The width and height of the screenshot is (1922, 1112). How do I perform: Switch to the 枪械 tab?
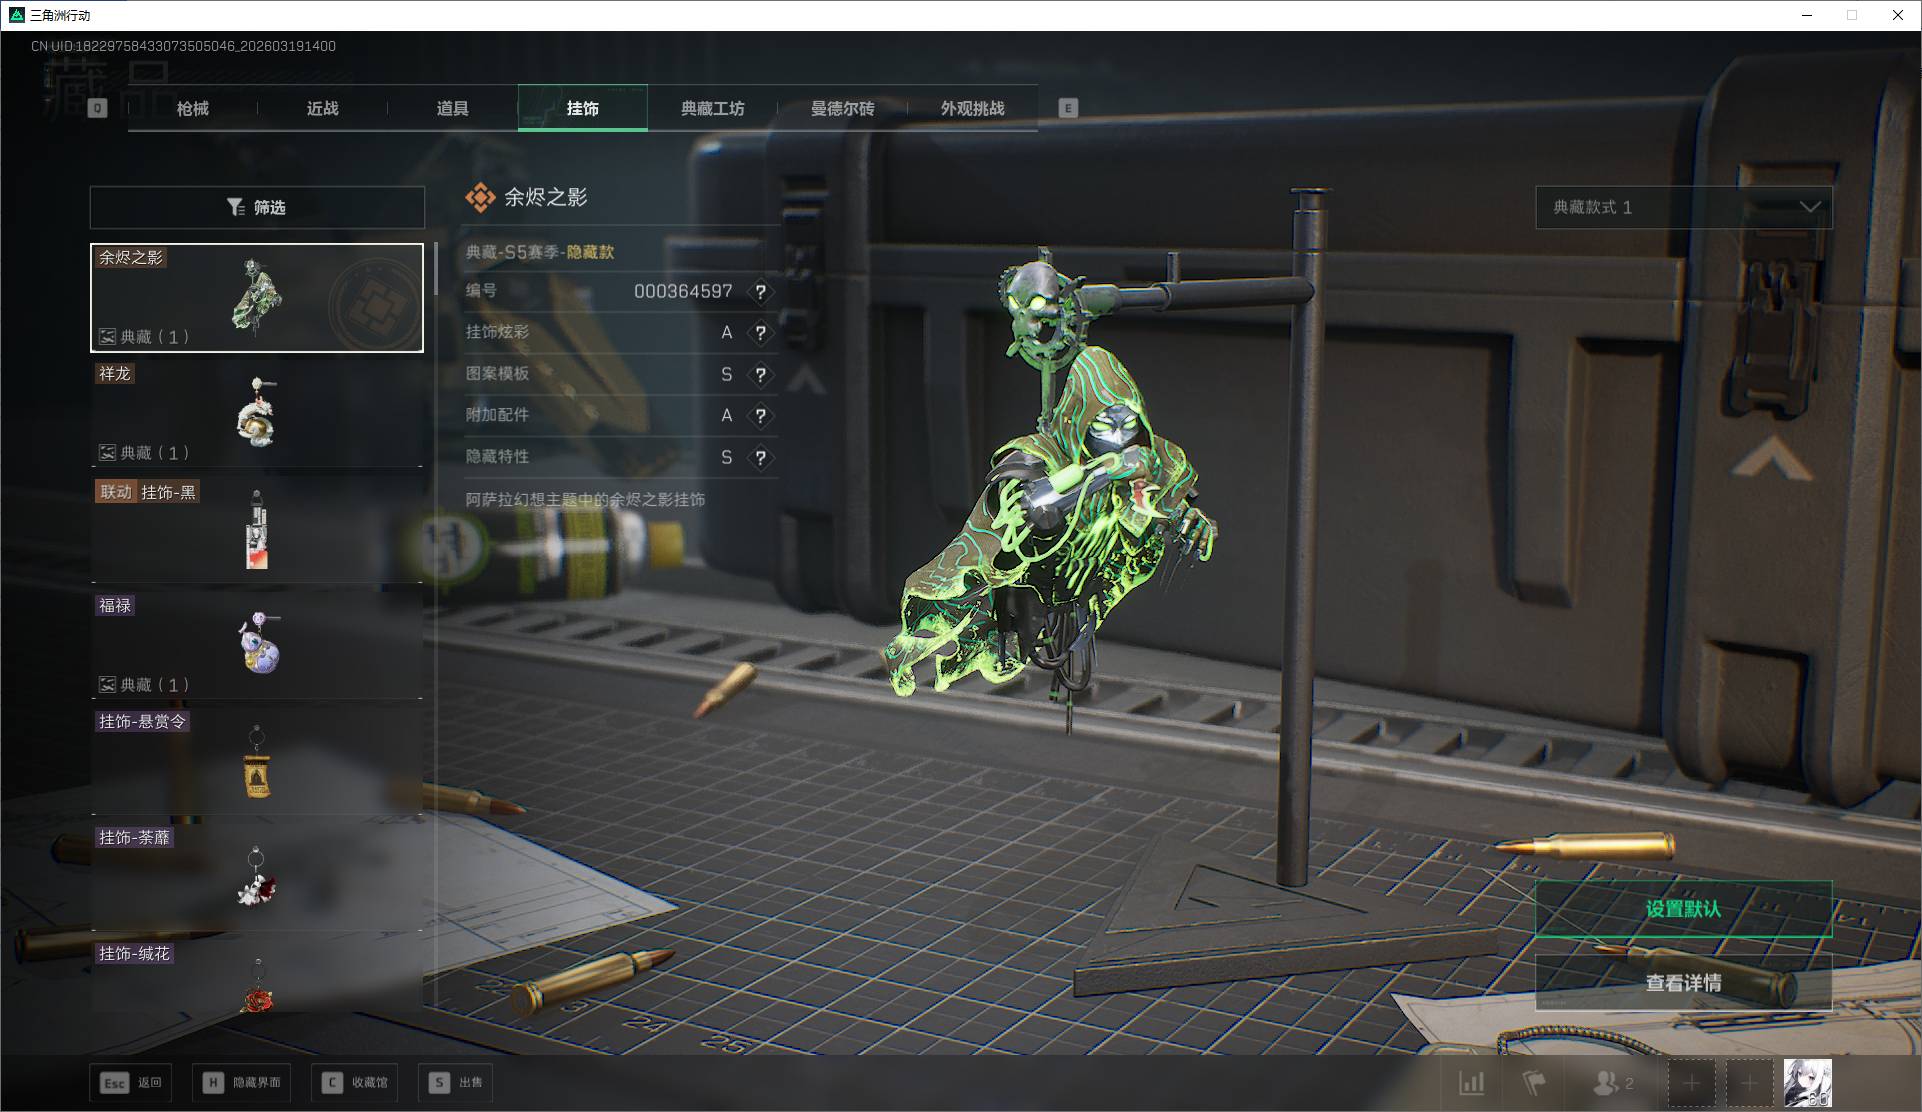[193, 108]
